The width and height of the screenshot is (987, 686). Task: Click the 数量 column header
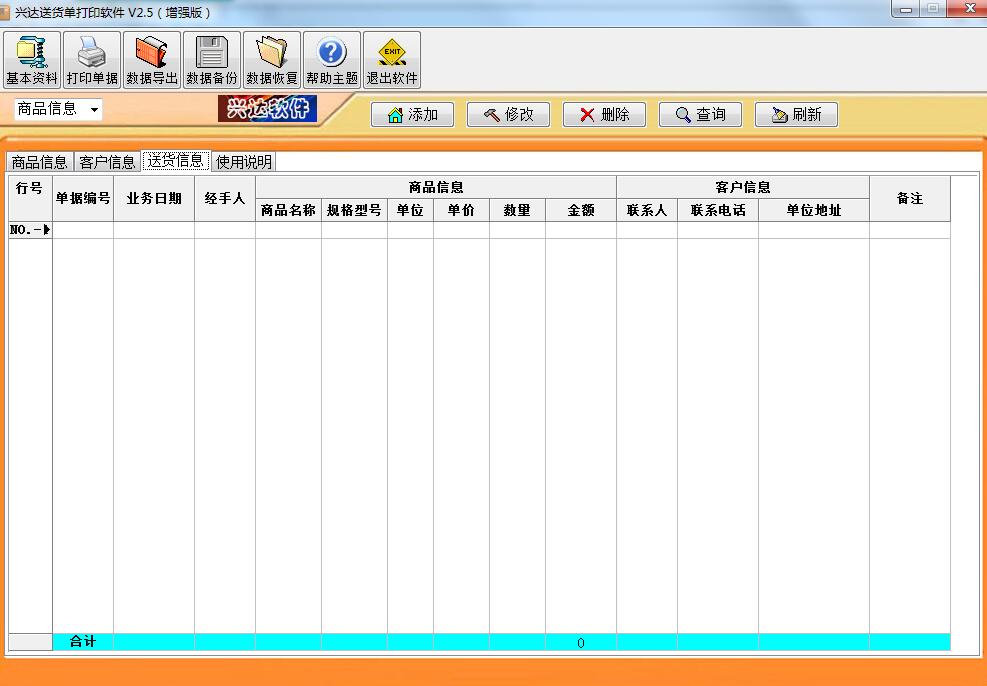tap(517, 210)
